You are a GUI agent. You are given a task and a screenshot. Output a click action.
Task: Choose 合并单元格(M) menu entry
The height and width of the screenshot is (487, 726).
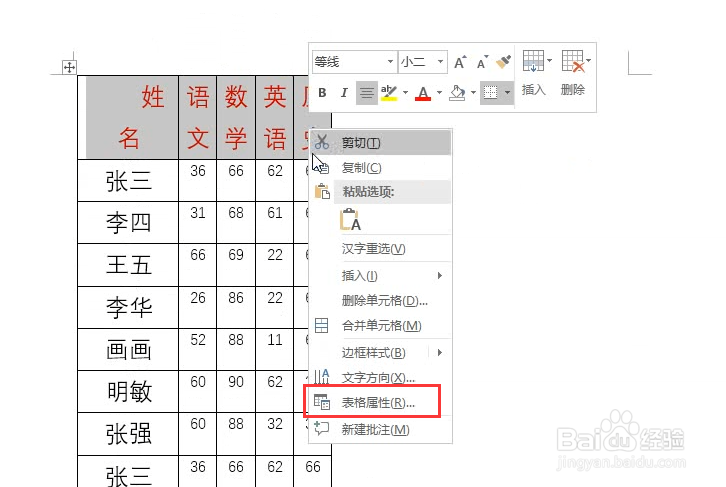pos(381,326)
